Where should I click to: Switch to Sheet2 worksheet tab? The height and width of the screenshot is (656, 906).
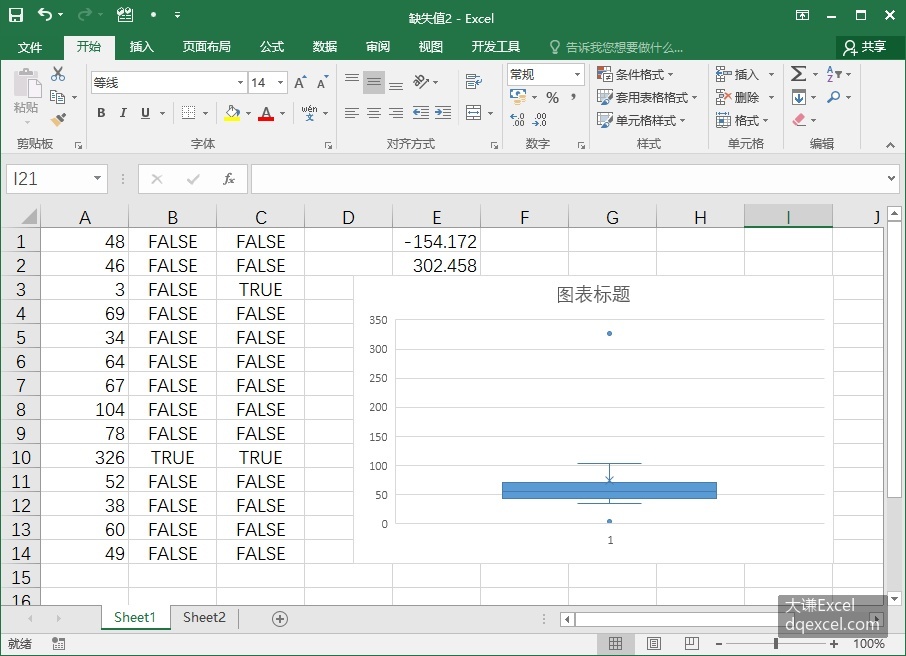click(204, 617)
